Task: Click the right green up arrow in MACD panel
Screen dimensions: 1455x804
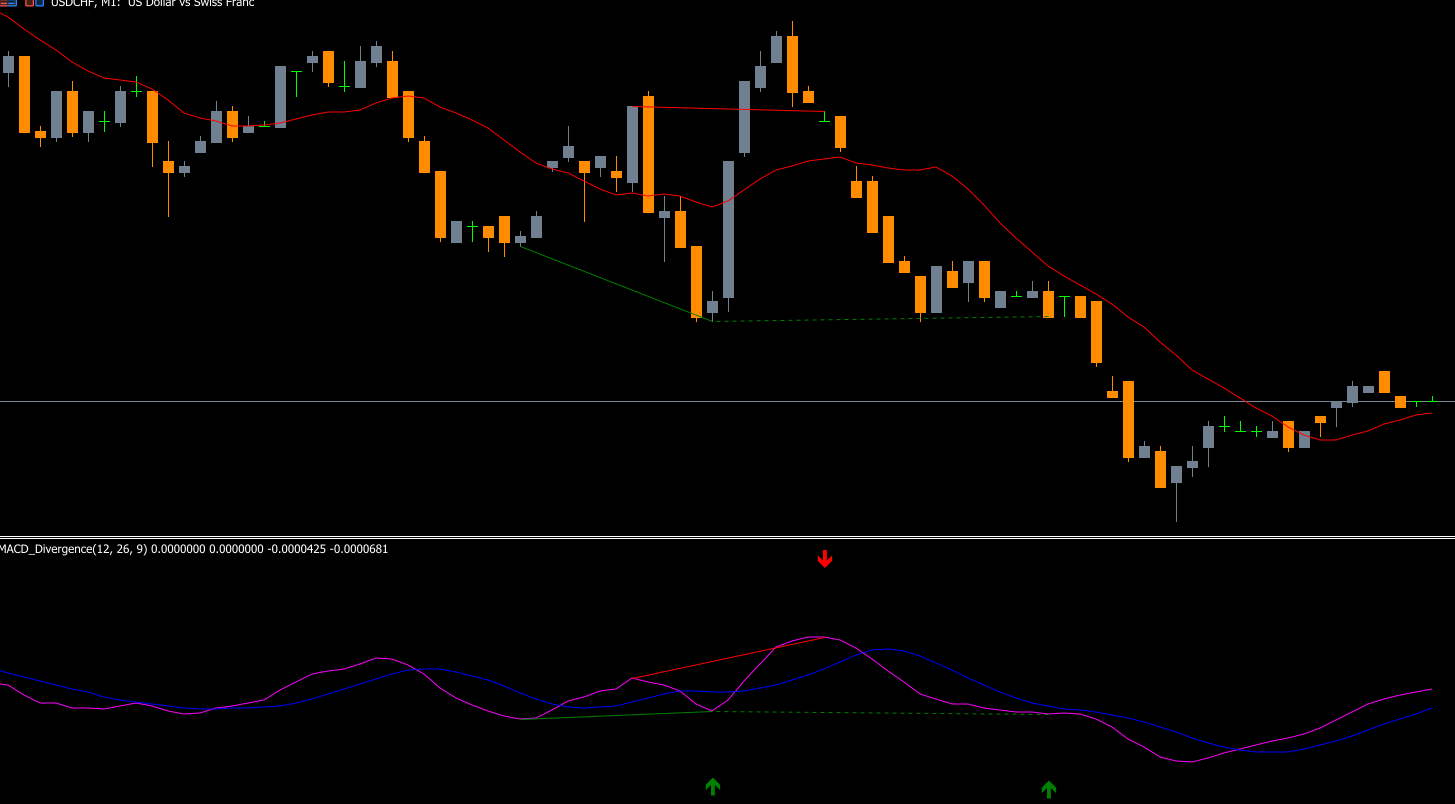Action: pyautogui.click(x=1048, y=788)
